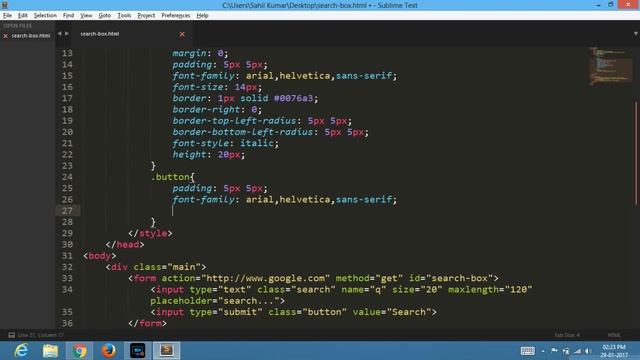Switch to Sublime Text in taskbar
640x360 pixels.
click(167, 351)
